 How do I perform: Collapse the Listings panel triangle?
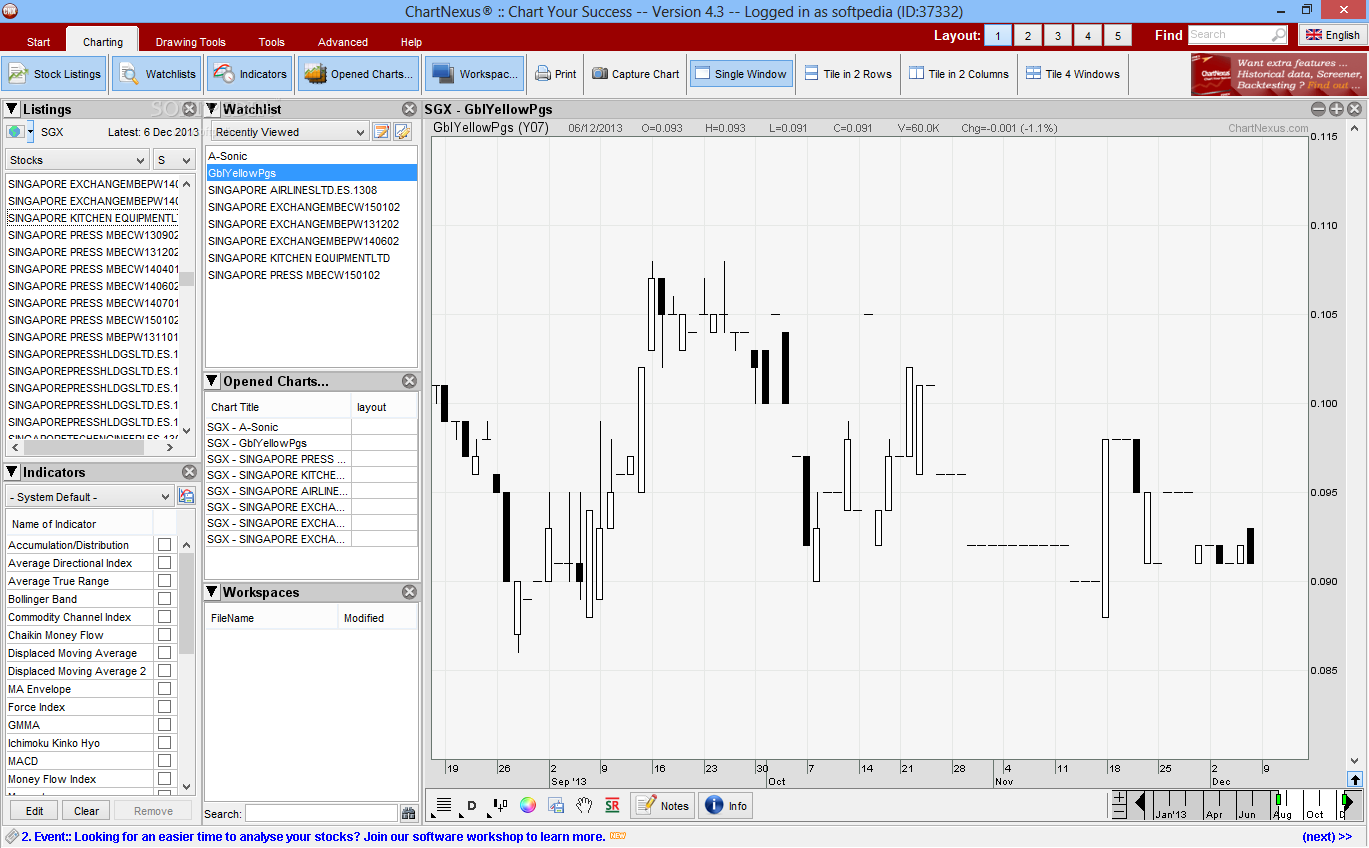[x=12, y=109]
